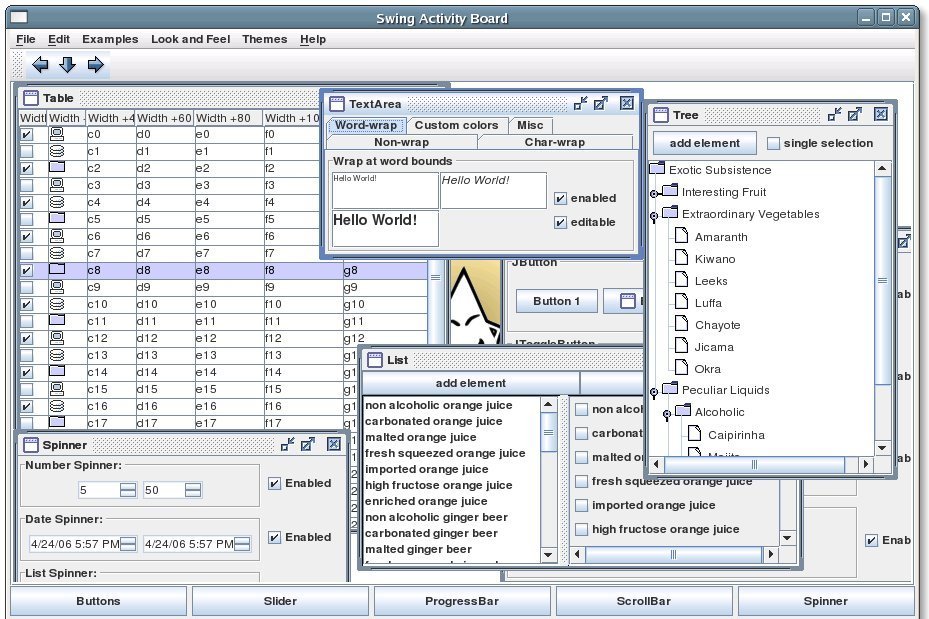The width and height of the screenshot is (929, 619).
Task: Click the down arrow toolbar icon
Action: click(68, 65)
